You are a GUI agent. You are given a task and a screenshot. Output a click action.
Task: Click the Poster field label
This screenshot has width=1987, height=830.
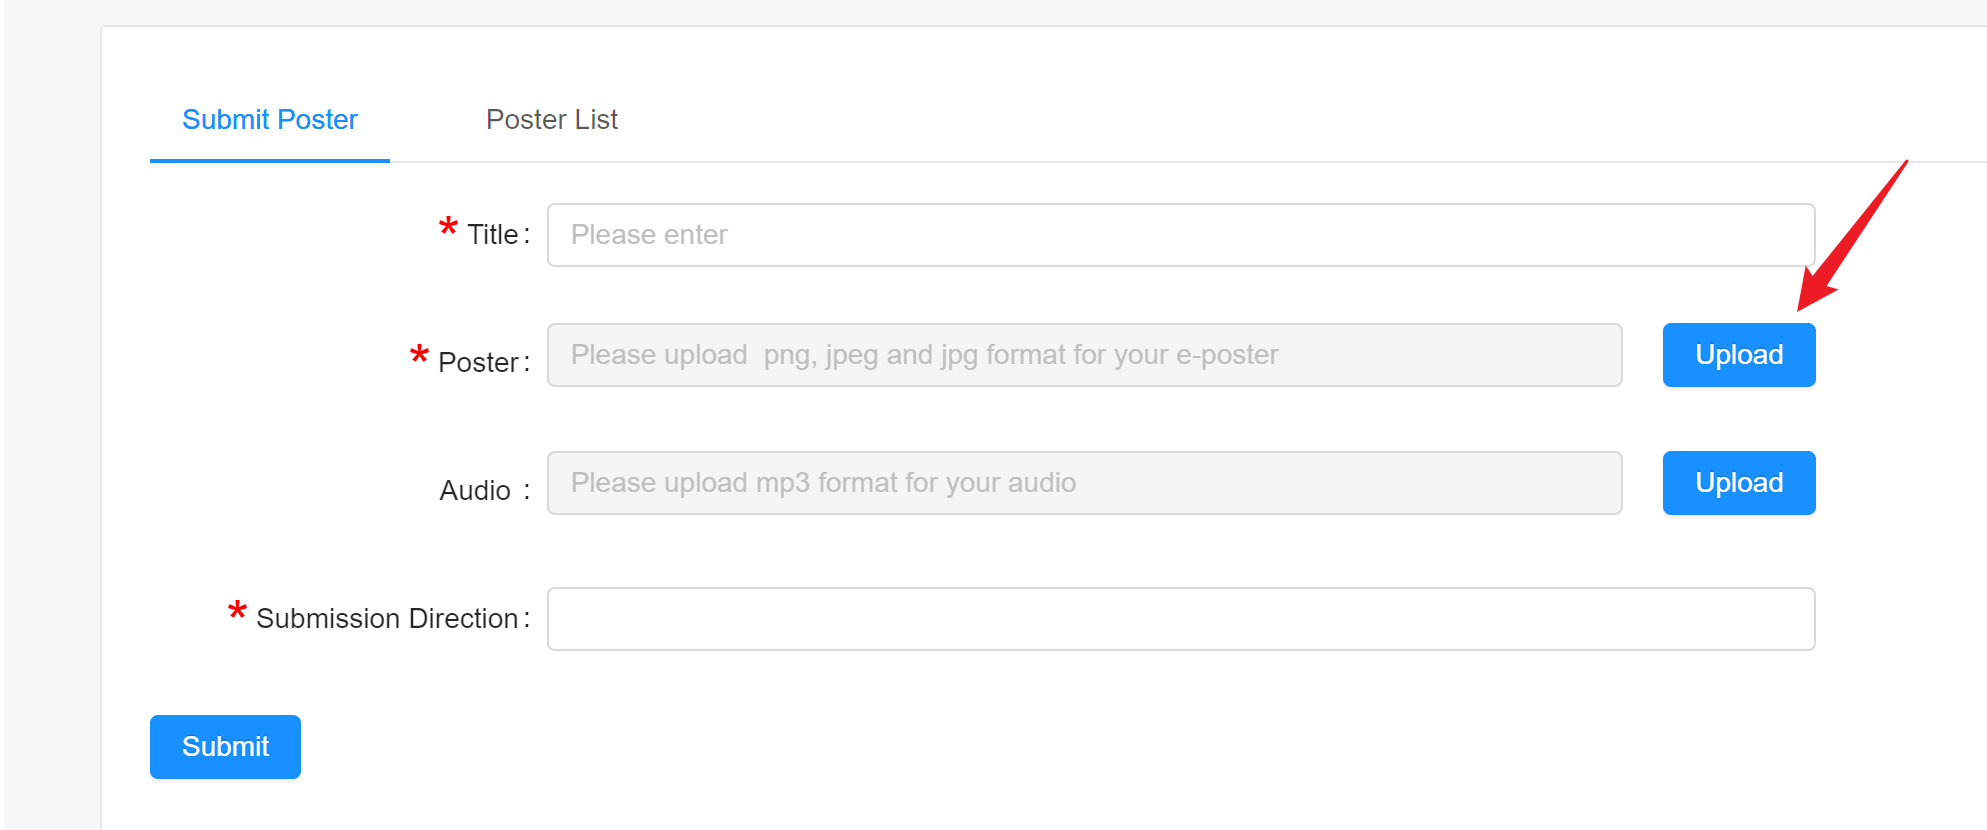click(x=478, y=363)
